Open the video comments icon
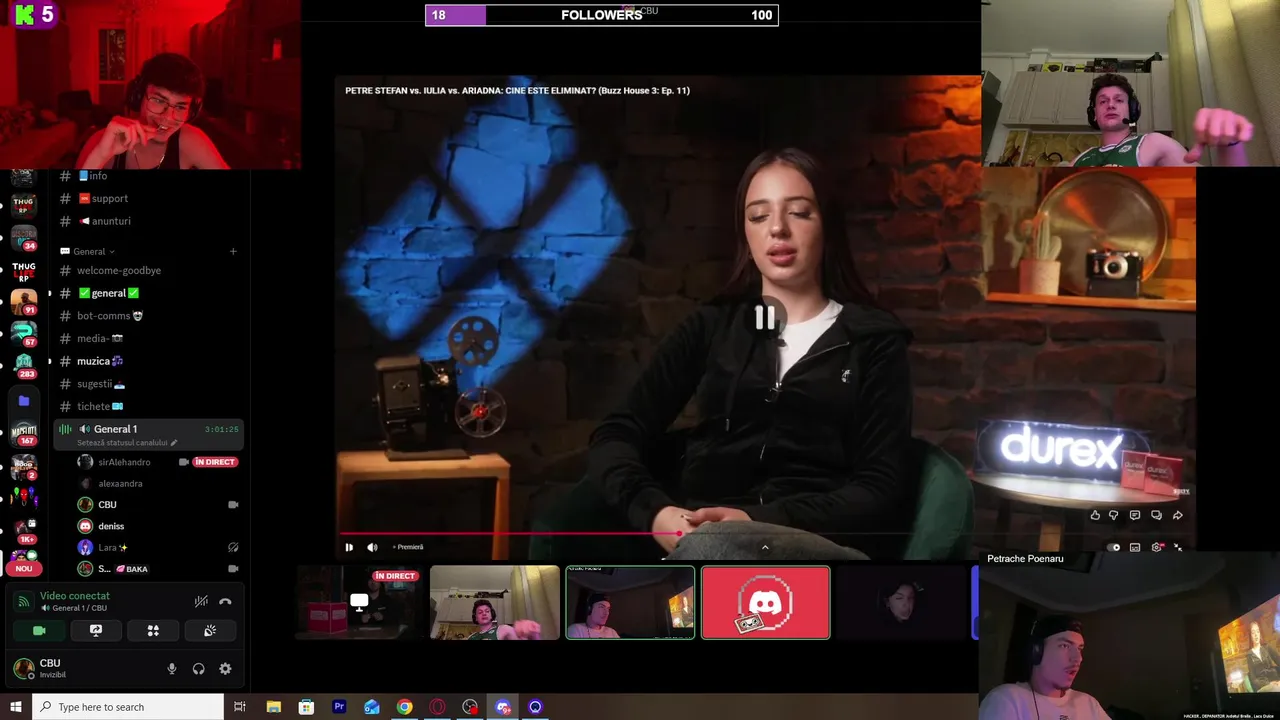Screen dimensions: 1280x720 [1135, 516]
